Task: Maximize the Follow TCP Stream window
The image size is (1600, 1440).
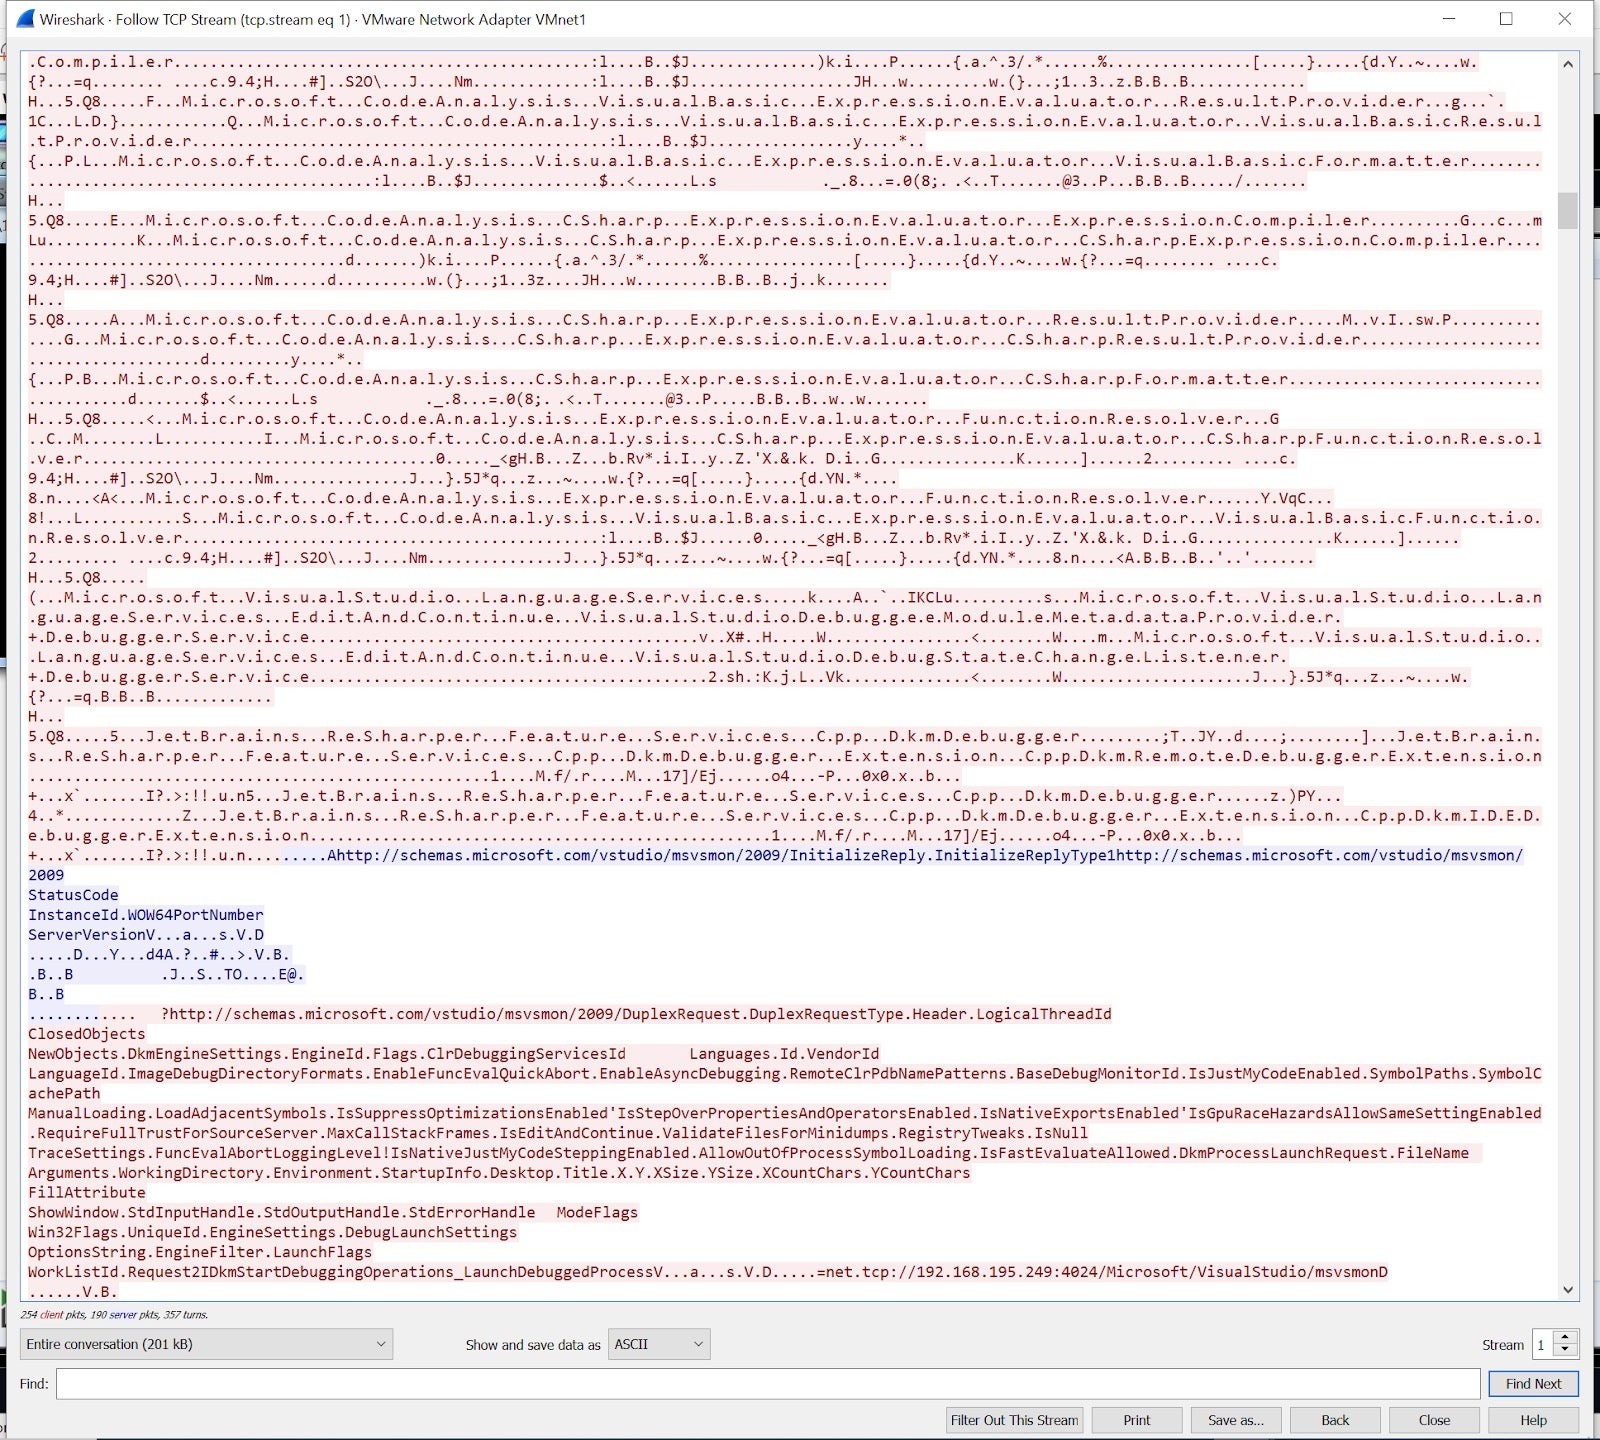Action: 1506,19
